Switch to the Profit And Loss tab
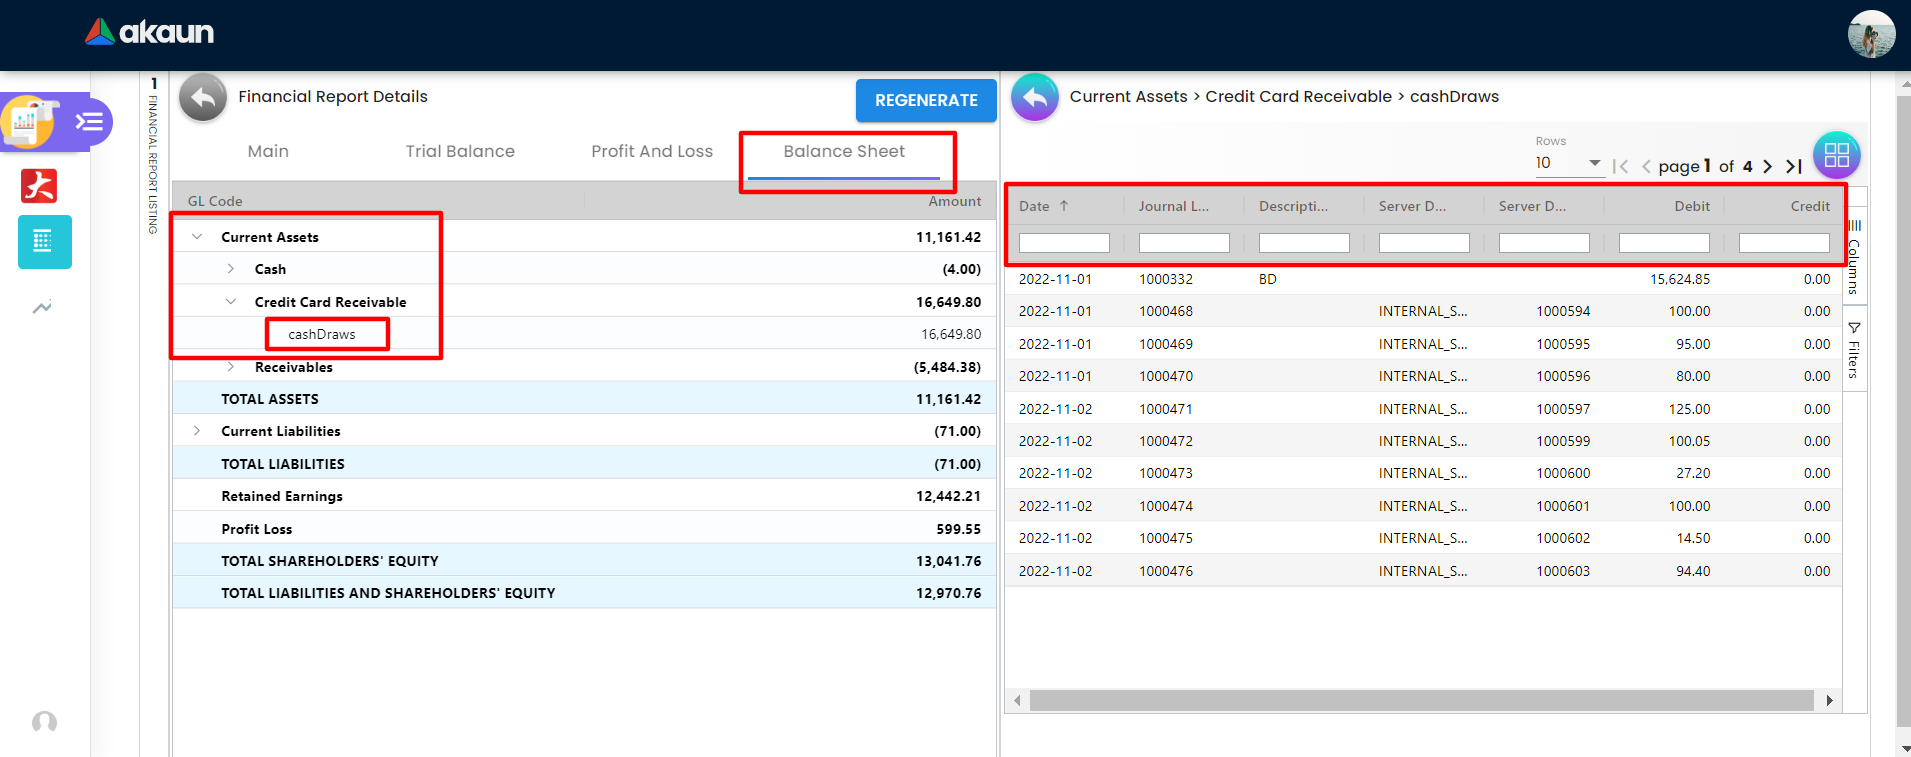The image size is (1911, 757). 652,151
